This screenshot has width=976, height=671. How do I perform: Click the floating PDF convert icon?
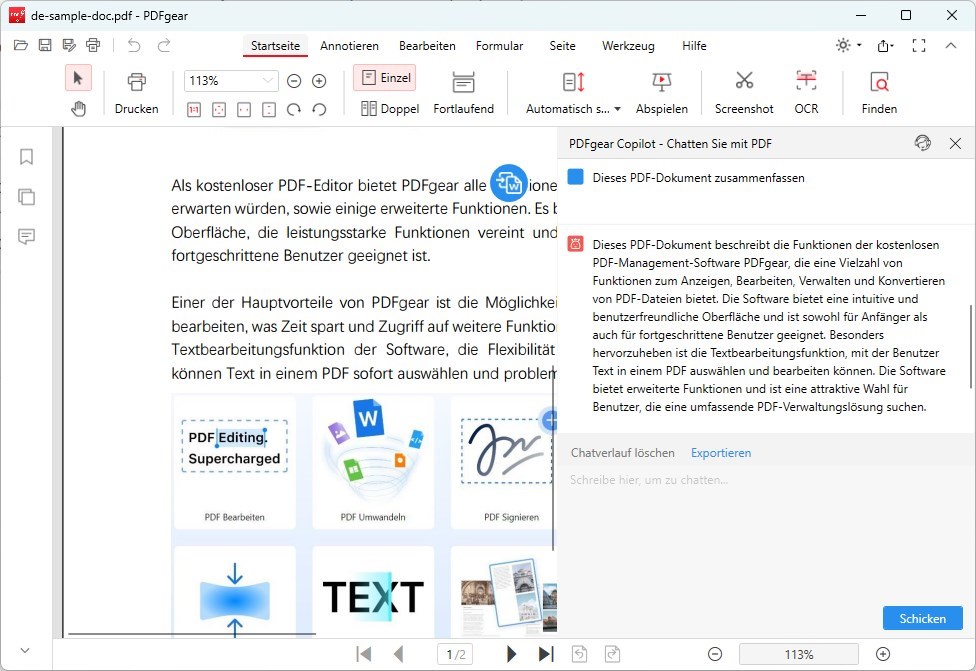pos(509,183)
